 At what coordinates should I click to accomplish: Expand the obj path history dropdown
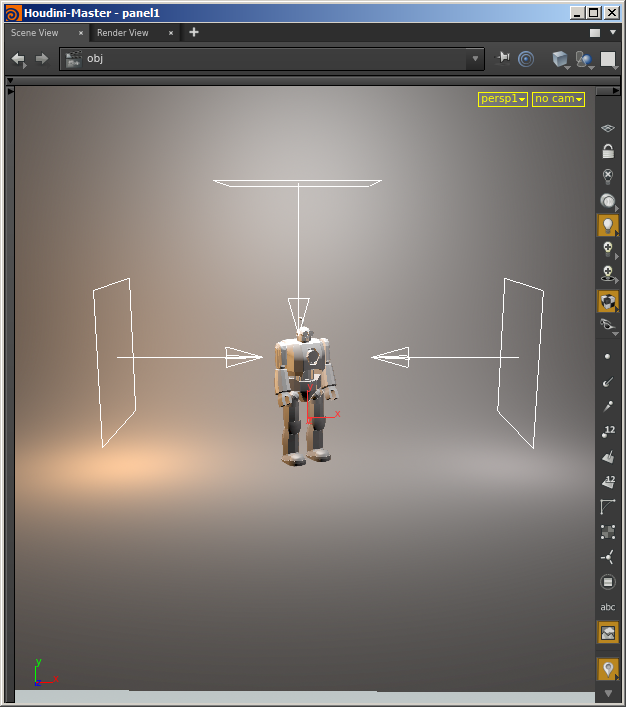tap(474, 59)
